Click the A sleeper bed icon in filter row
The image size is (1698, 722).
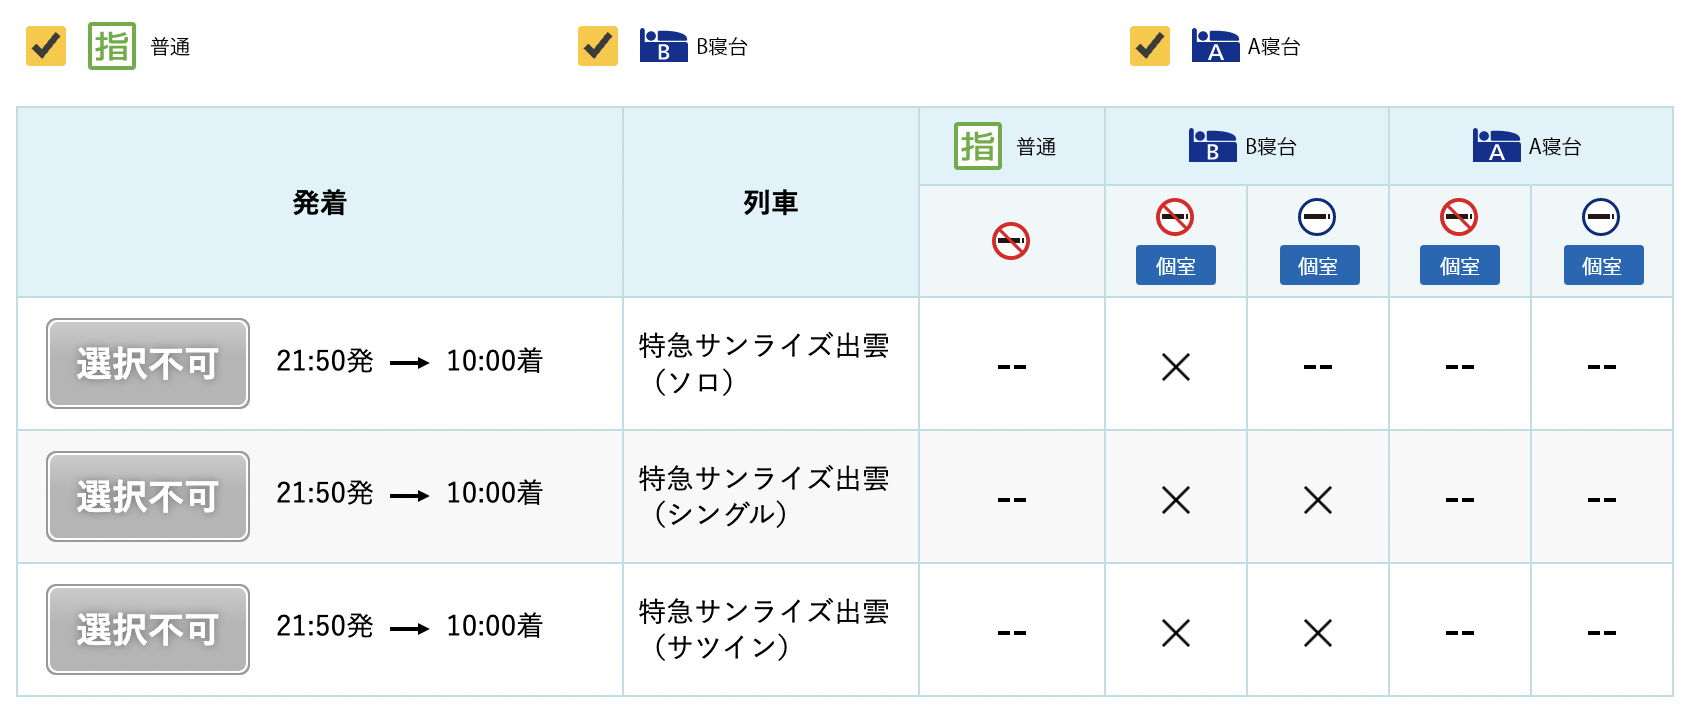coord(1215,46)
